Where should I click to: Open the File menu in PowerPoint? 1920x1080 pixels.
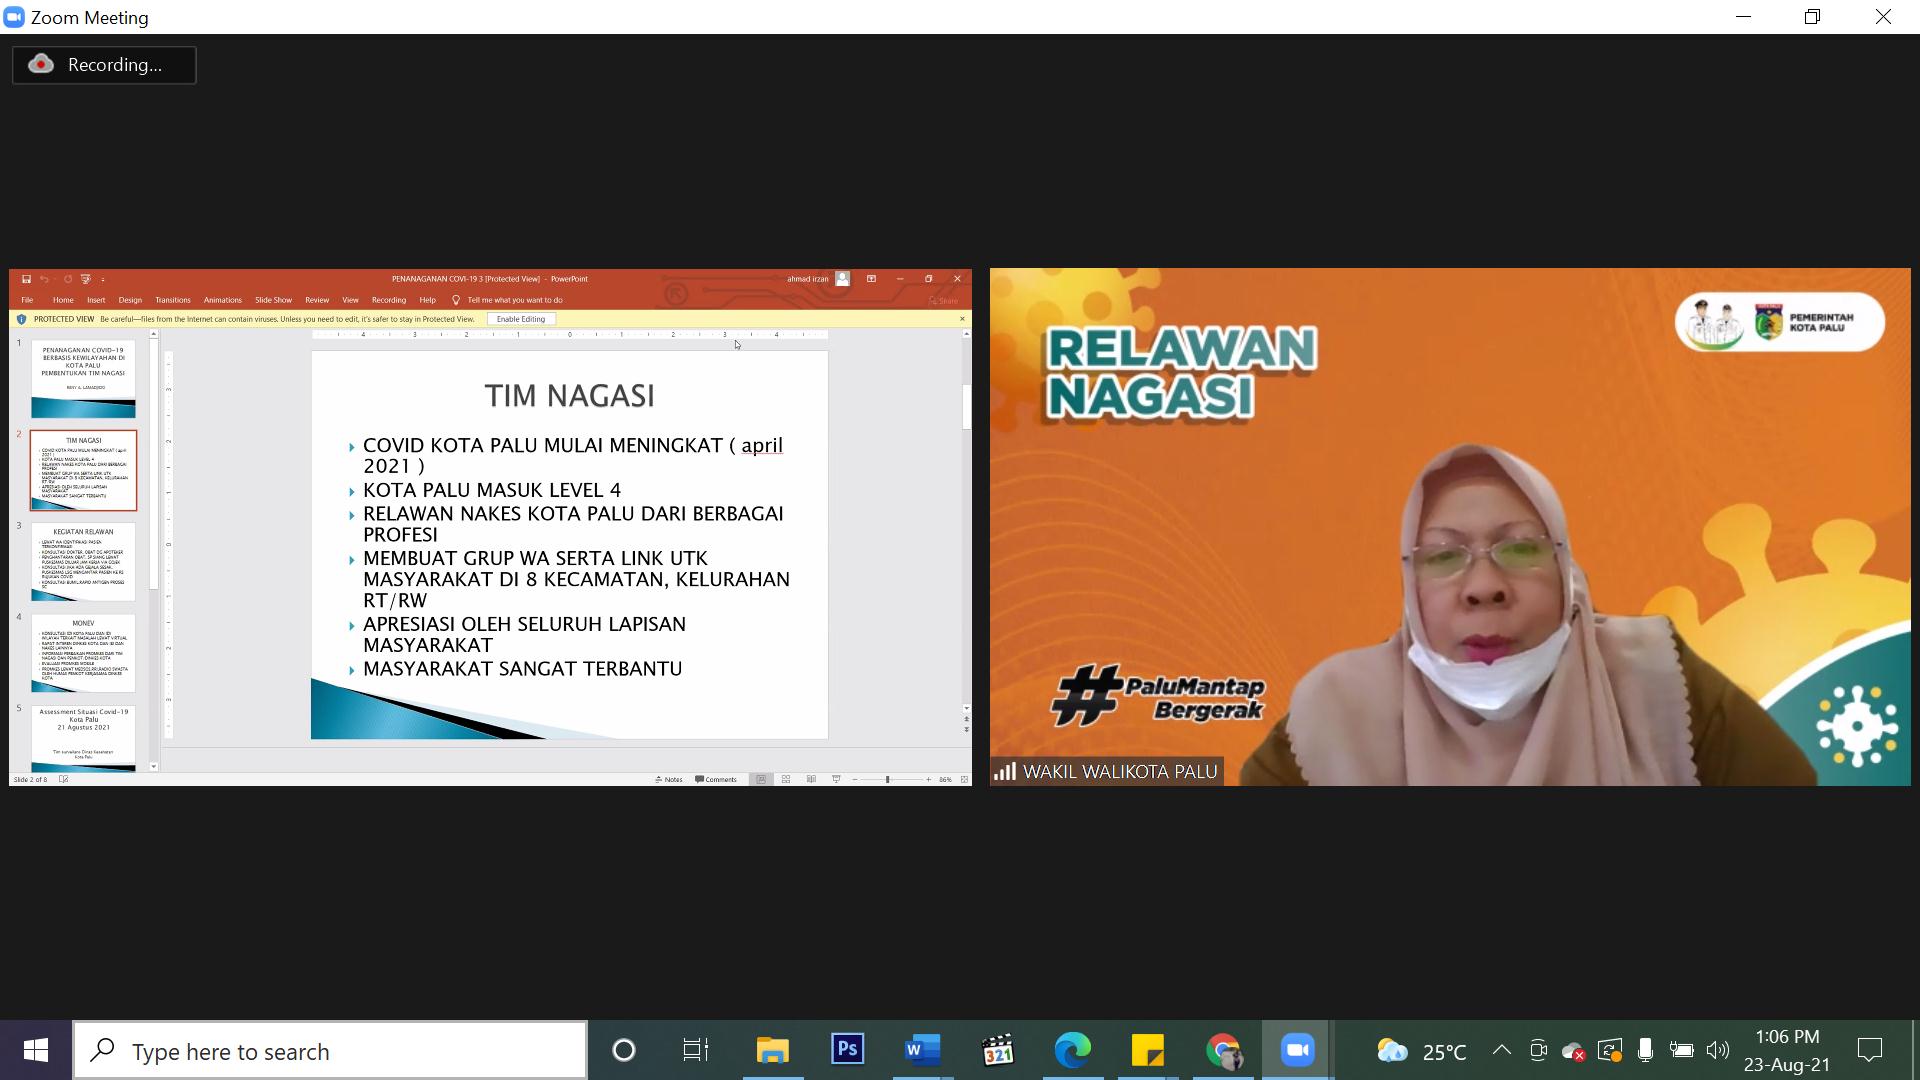point(27,300)
